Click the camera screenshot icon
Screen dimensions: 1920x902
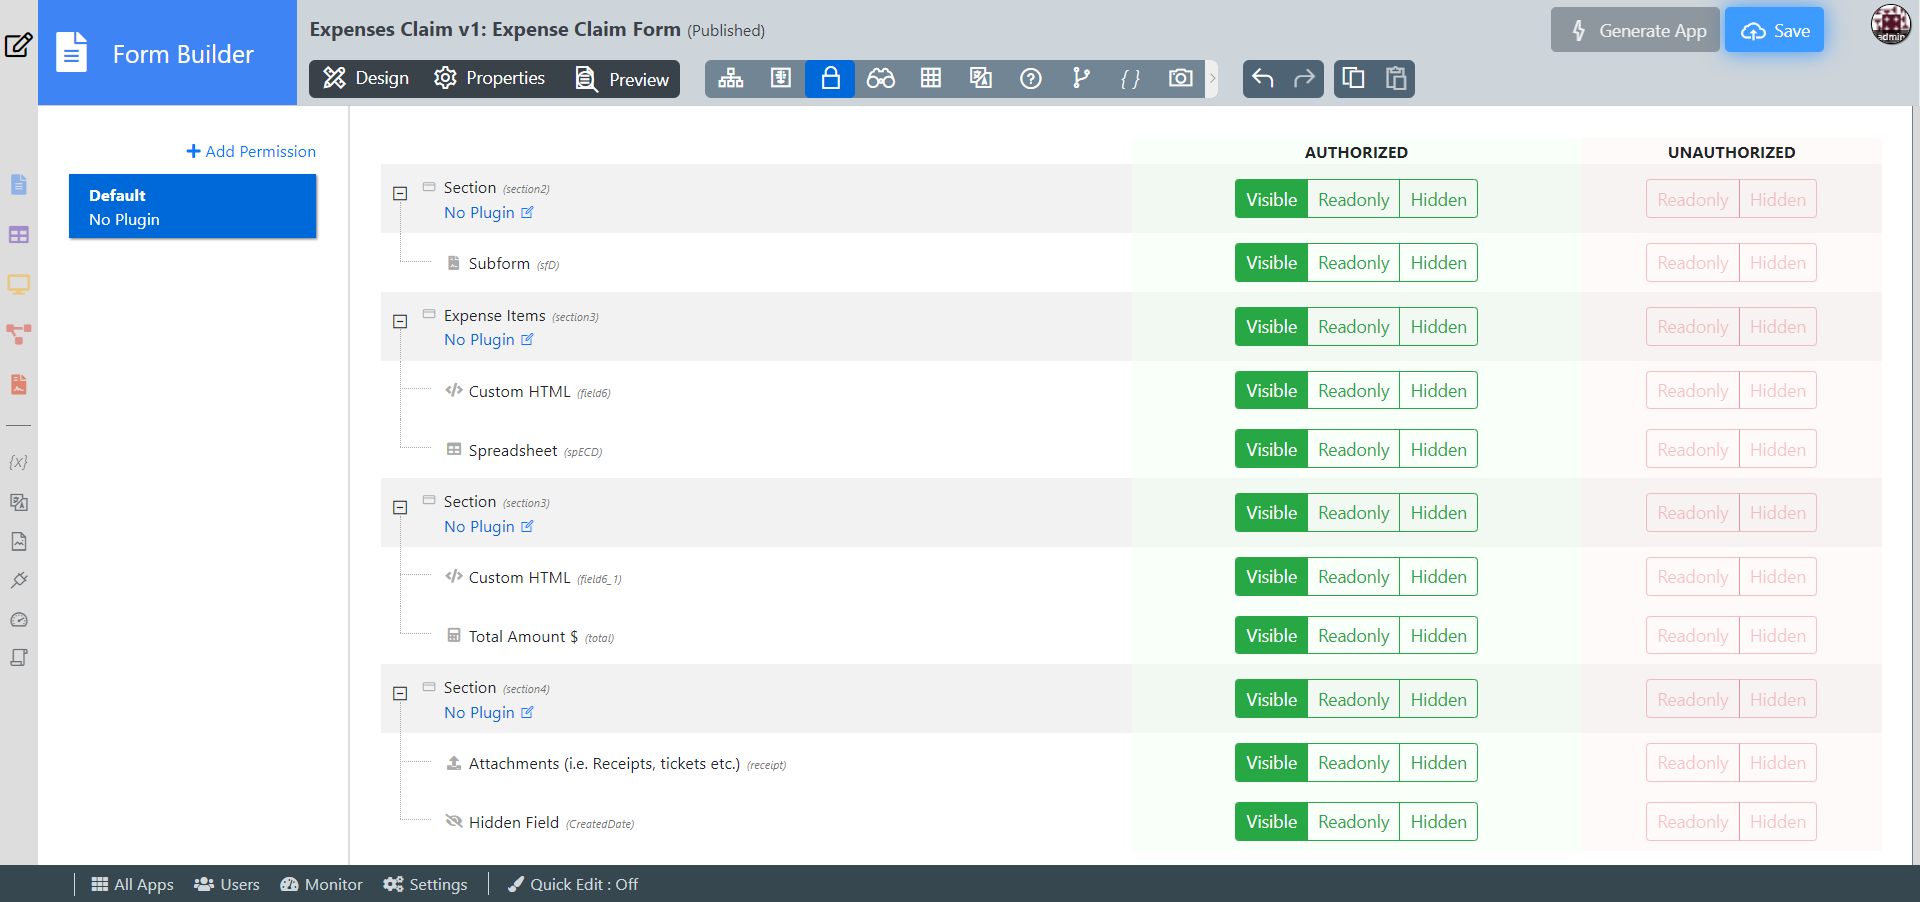coord(1181,78)
